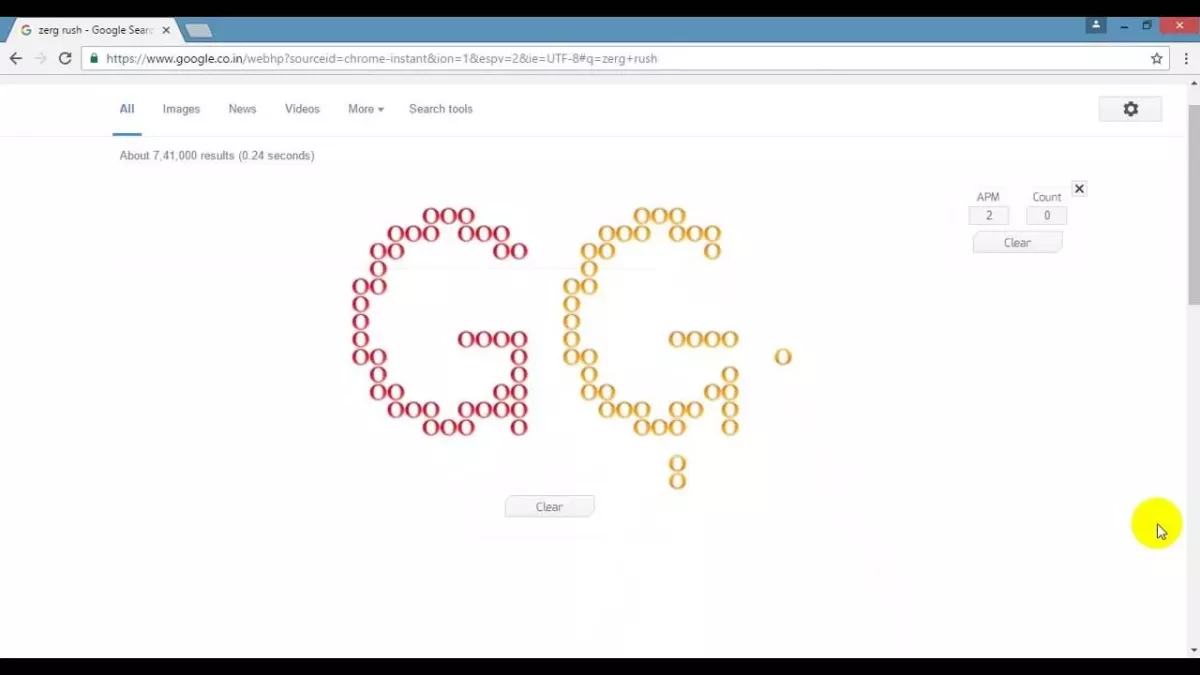Viewport: 1200px width, 675px height.
Task: Close the APM score panel with X
Action: [1079, 189]
